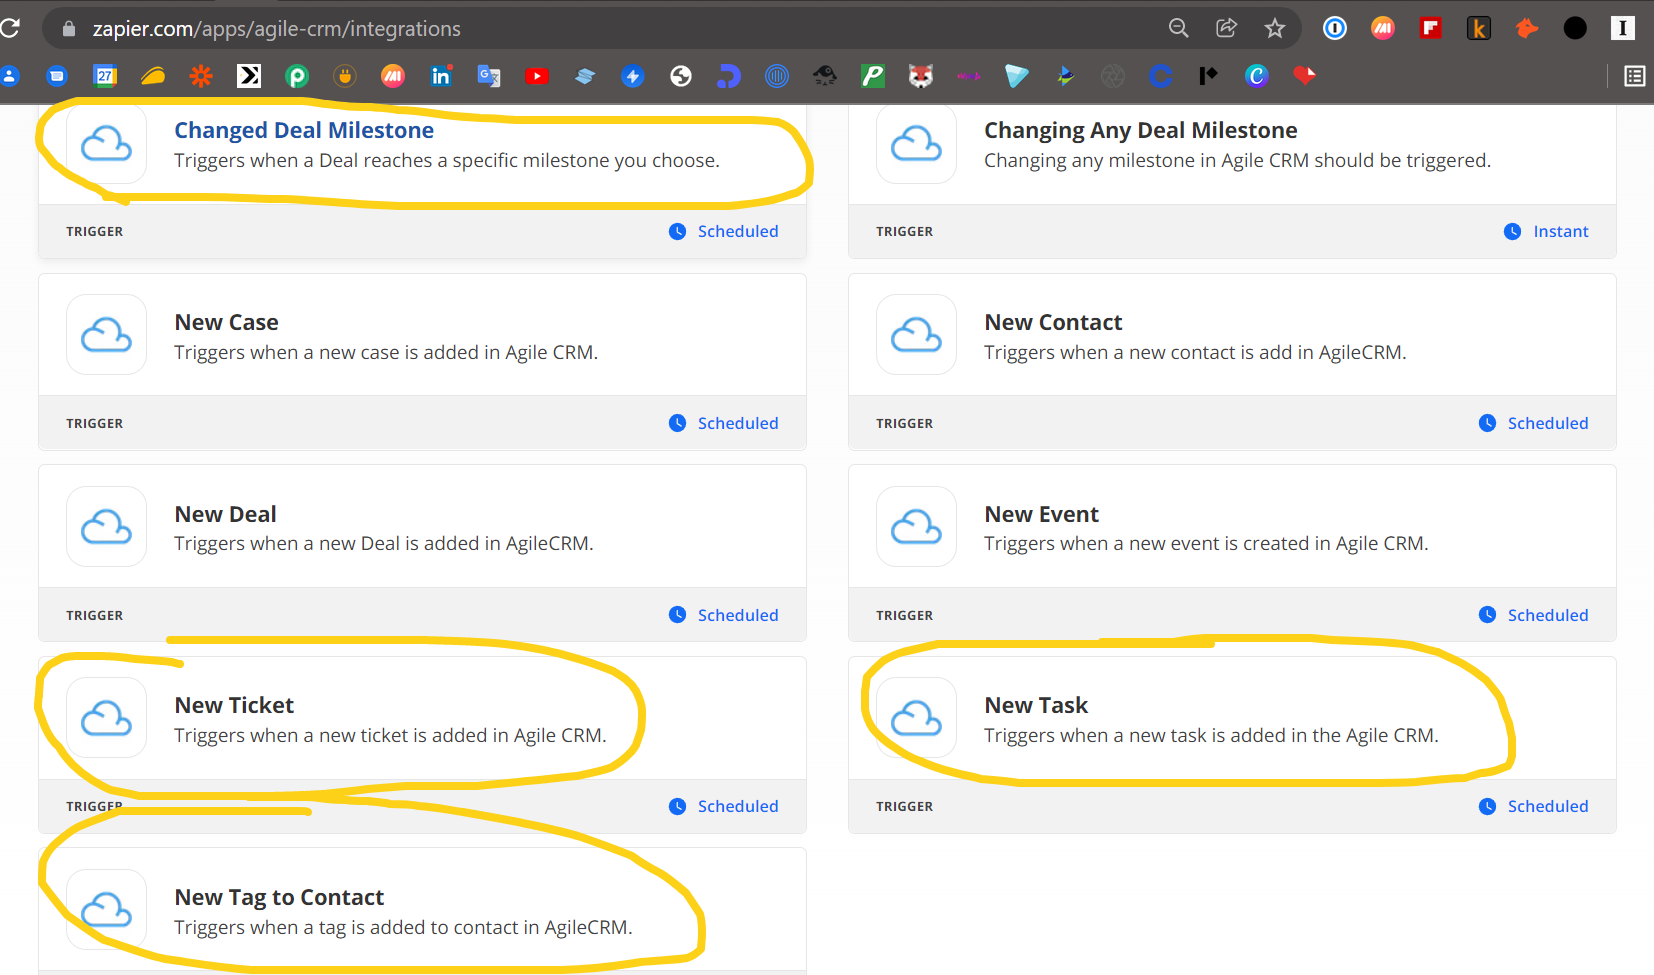The image size is (1654, 975).
Task: Open the green 'P' square bookmark
Action: point(873,76)
